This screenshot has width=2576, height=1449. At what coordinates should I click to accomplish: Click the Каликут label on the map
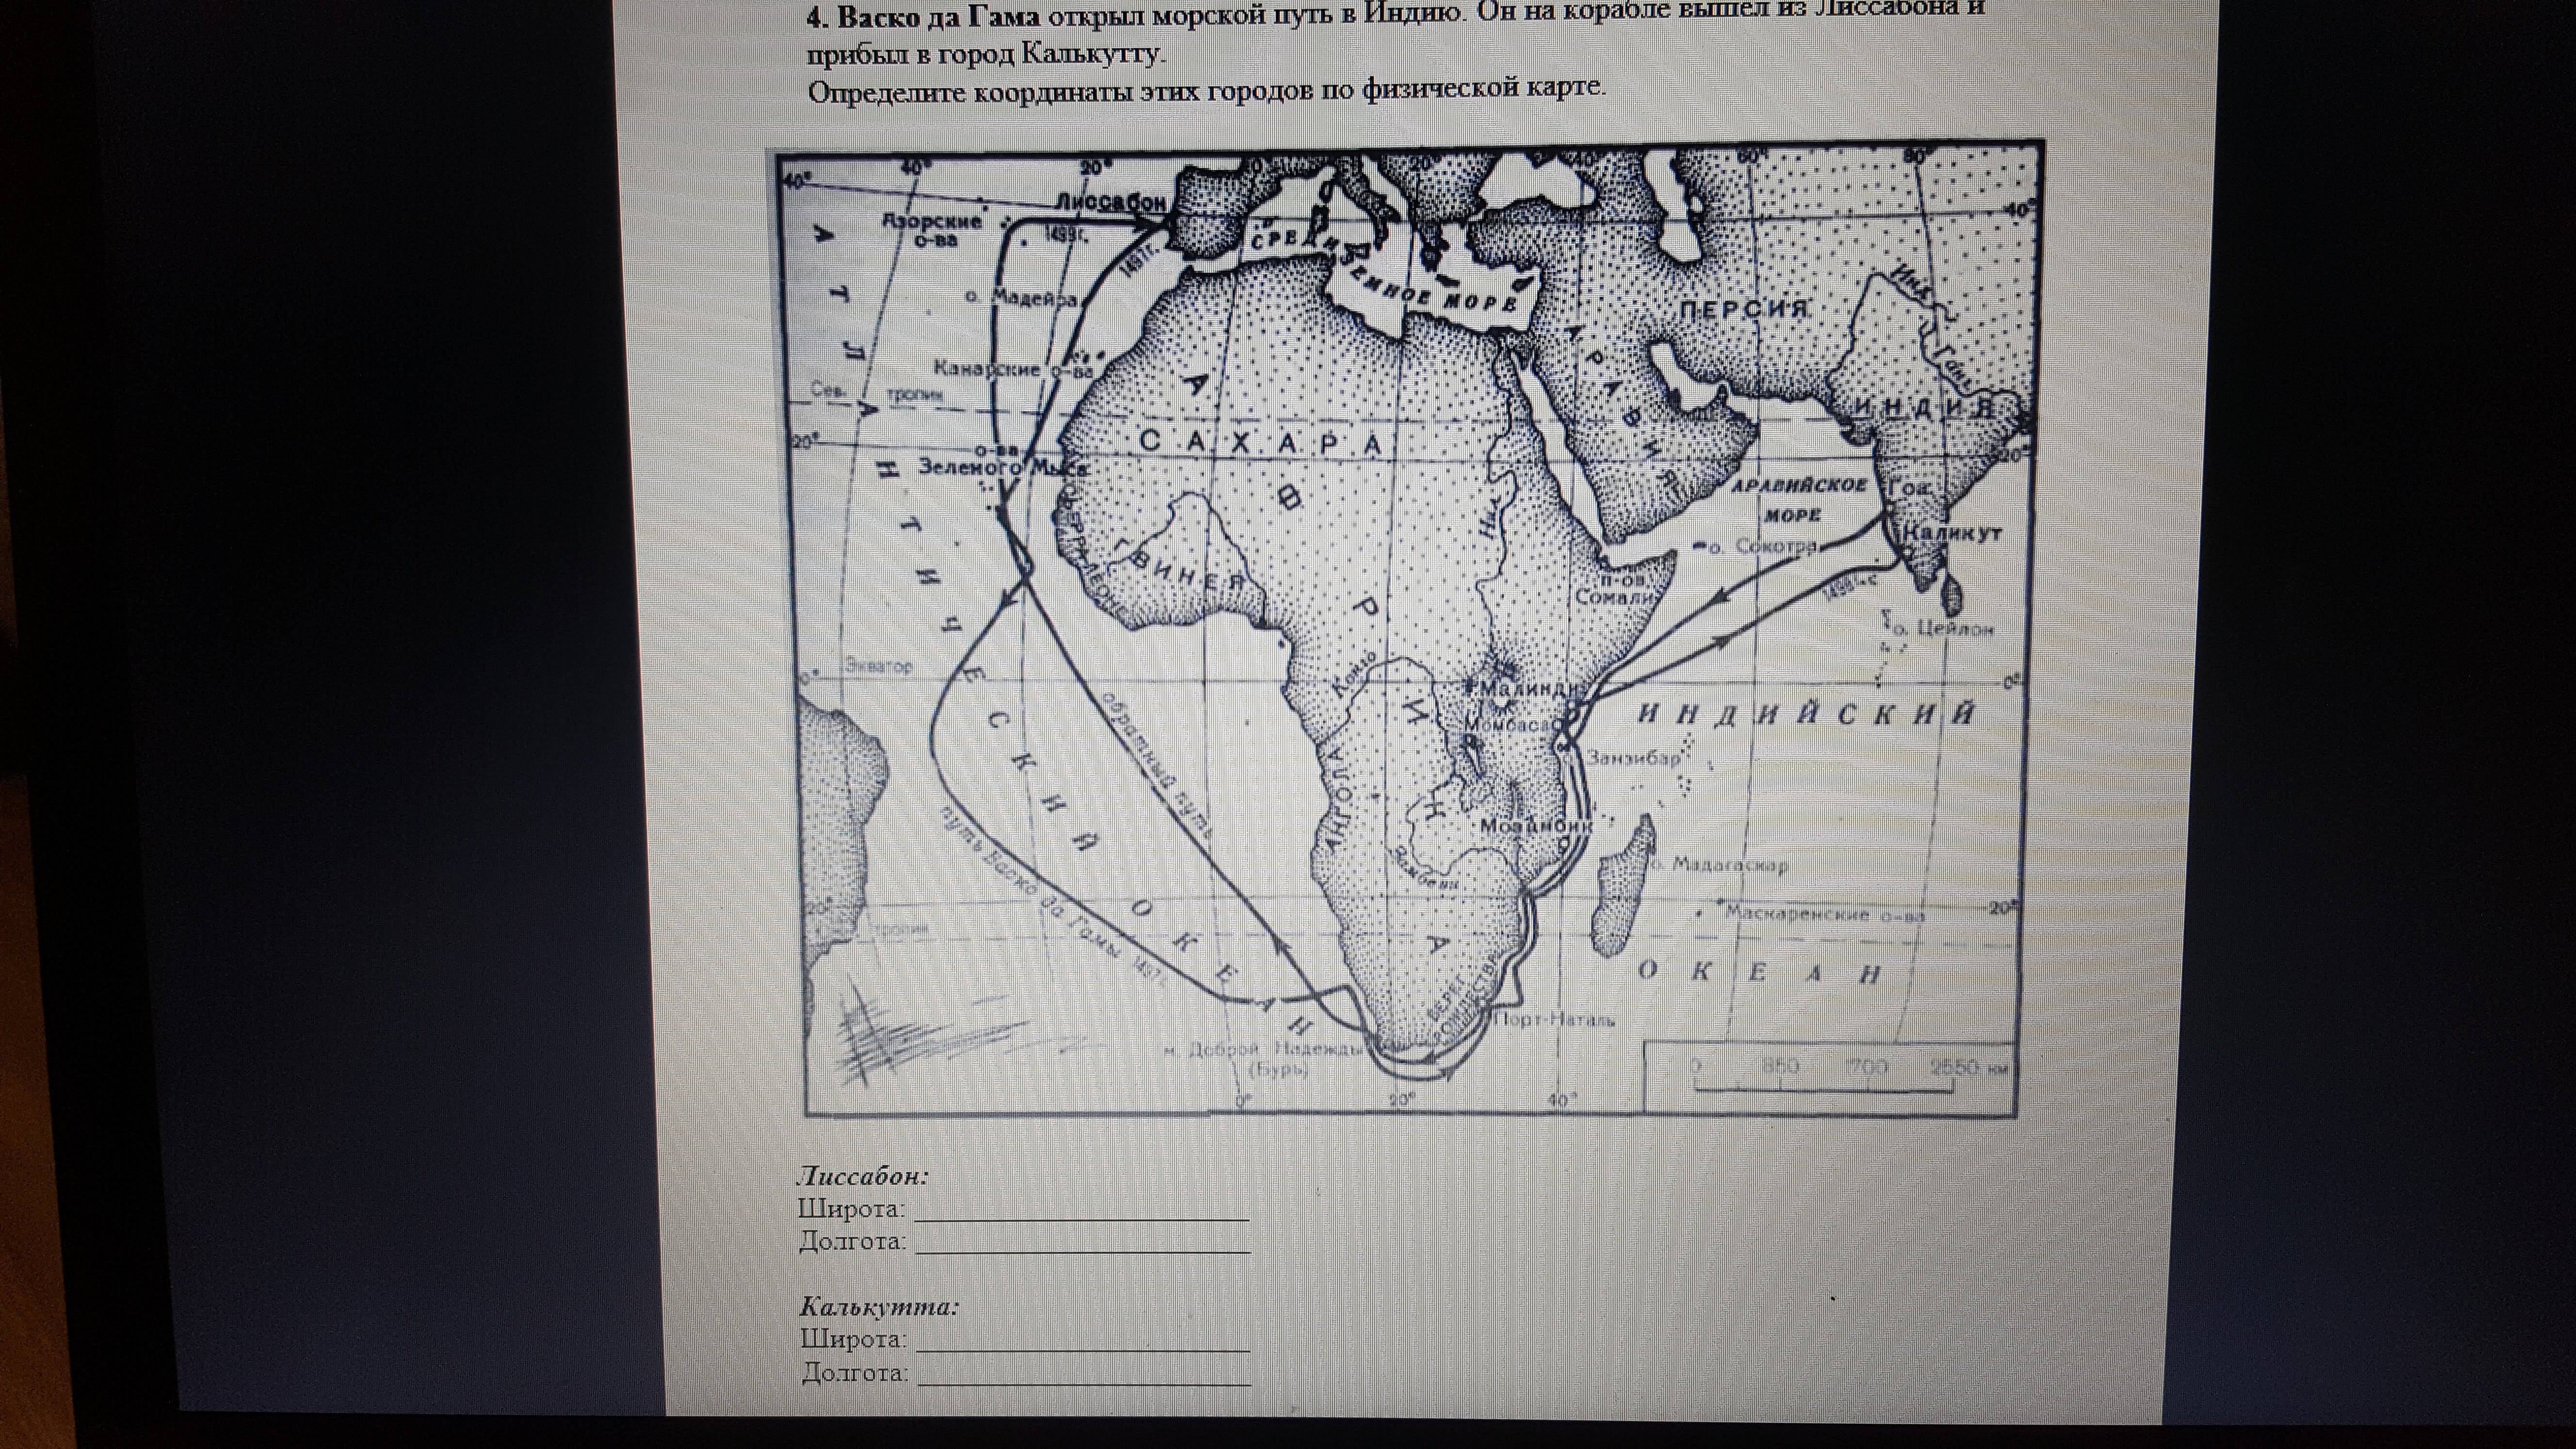[x=1951, y=533]
